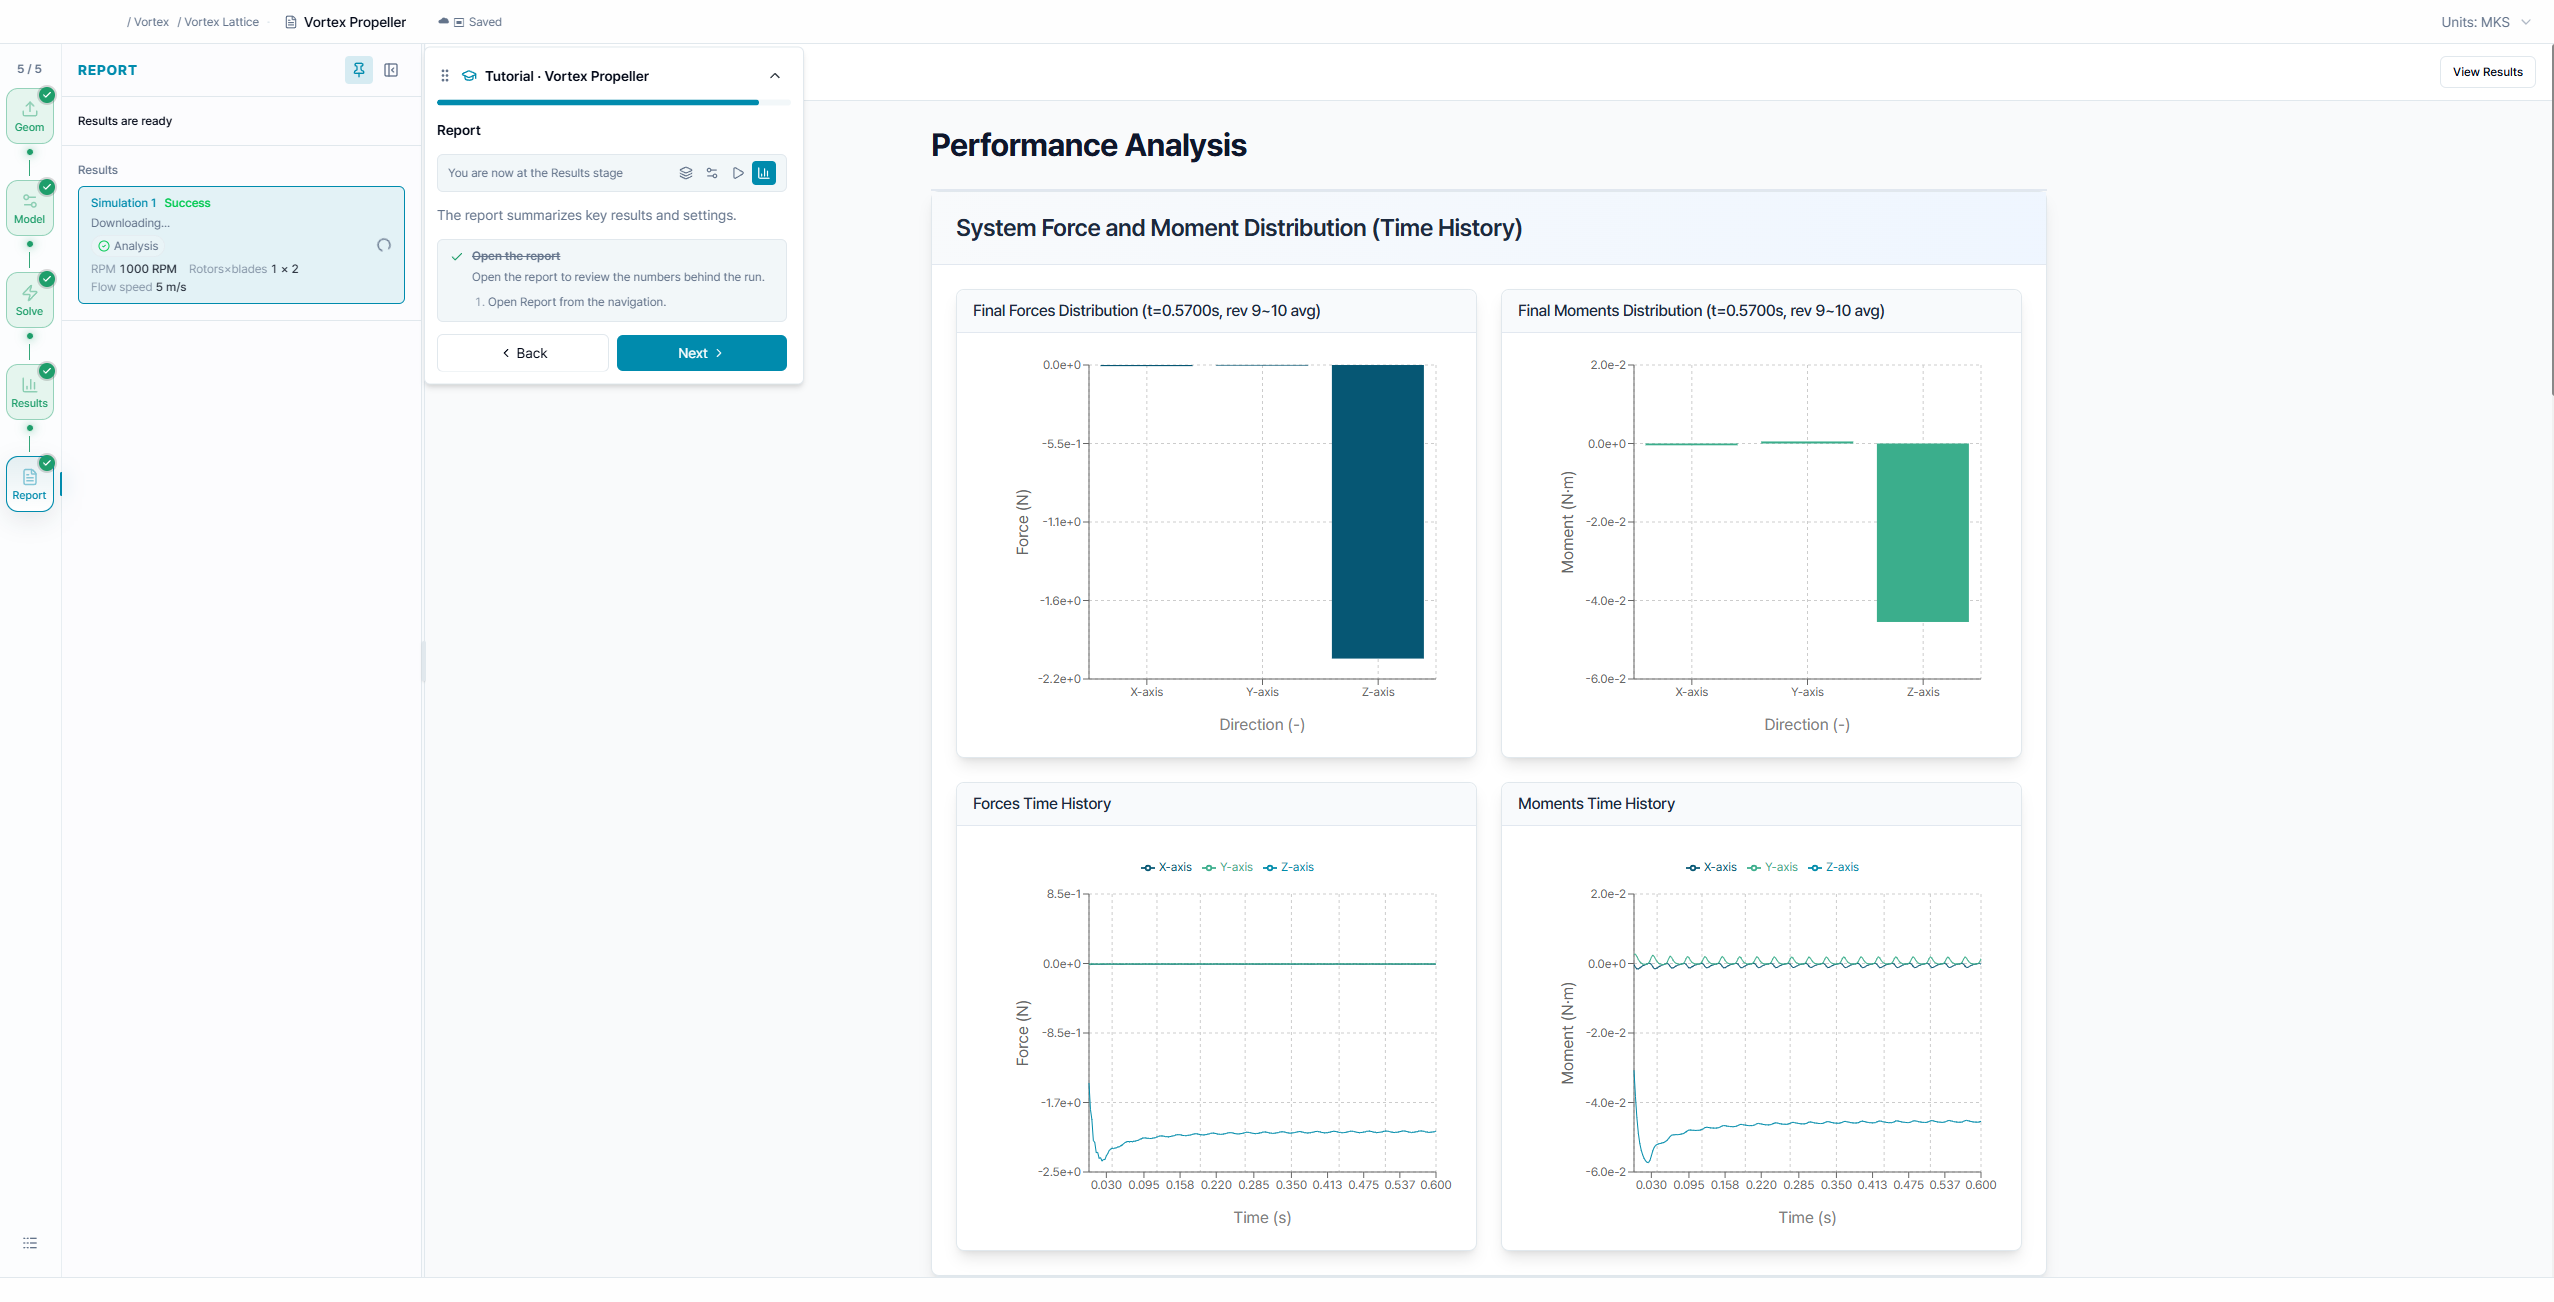Select the Results step icon
Screen dimensions: 2554x1302
point(30,392)
